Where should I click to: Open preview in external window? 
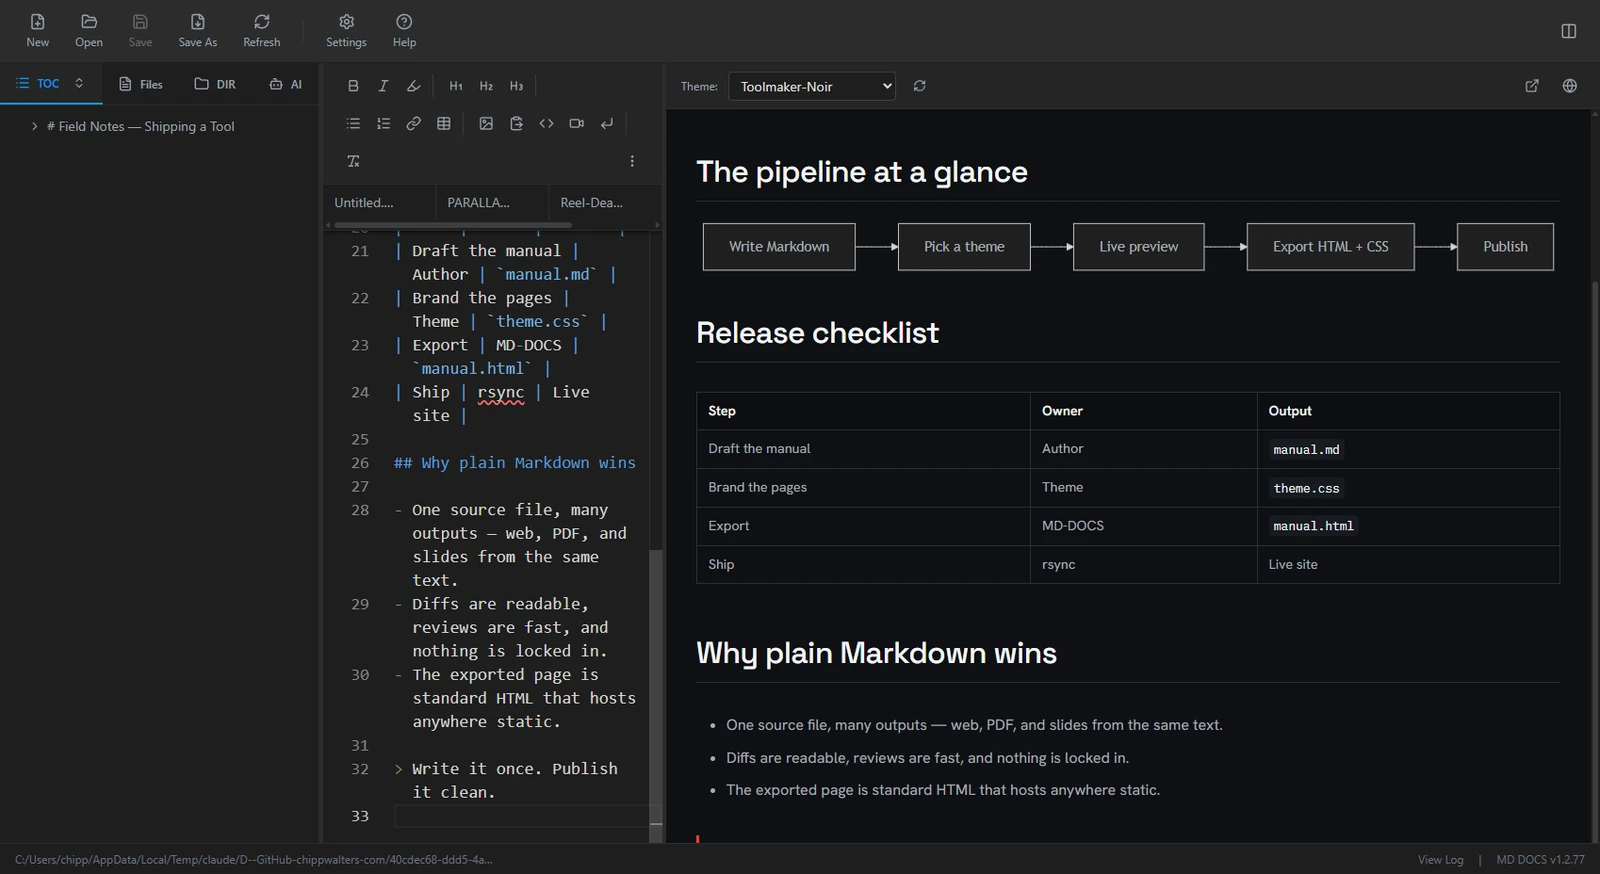pos(1532,86)
